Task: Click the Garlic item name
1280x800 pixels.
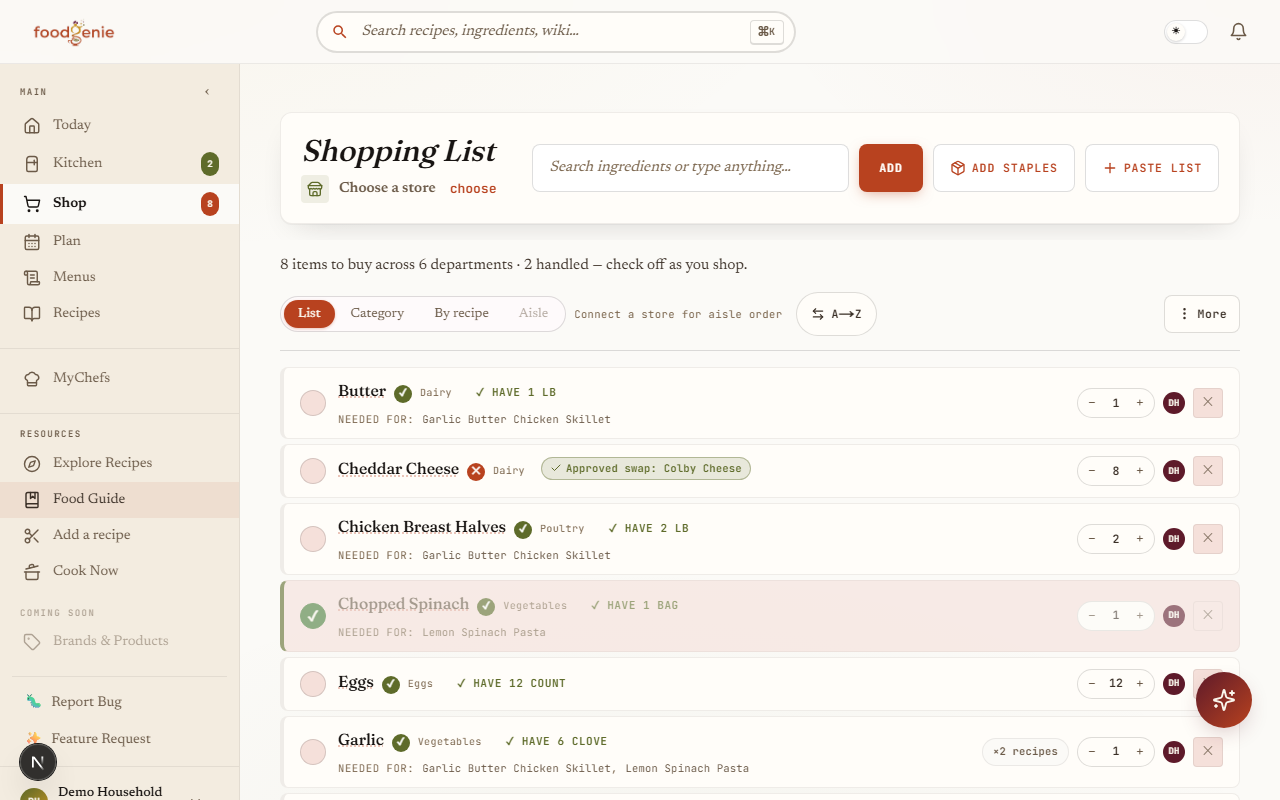Action: point(361,741)
